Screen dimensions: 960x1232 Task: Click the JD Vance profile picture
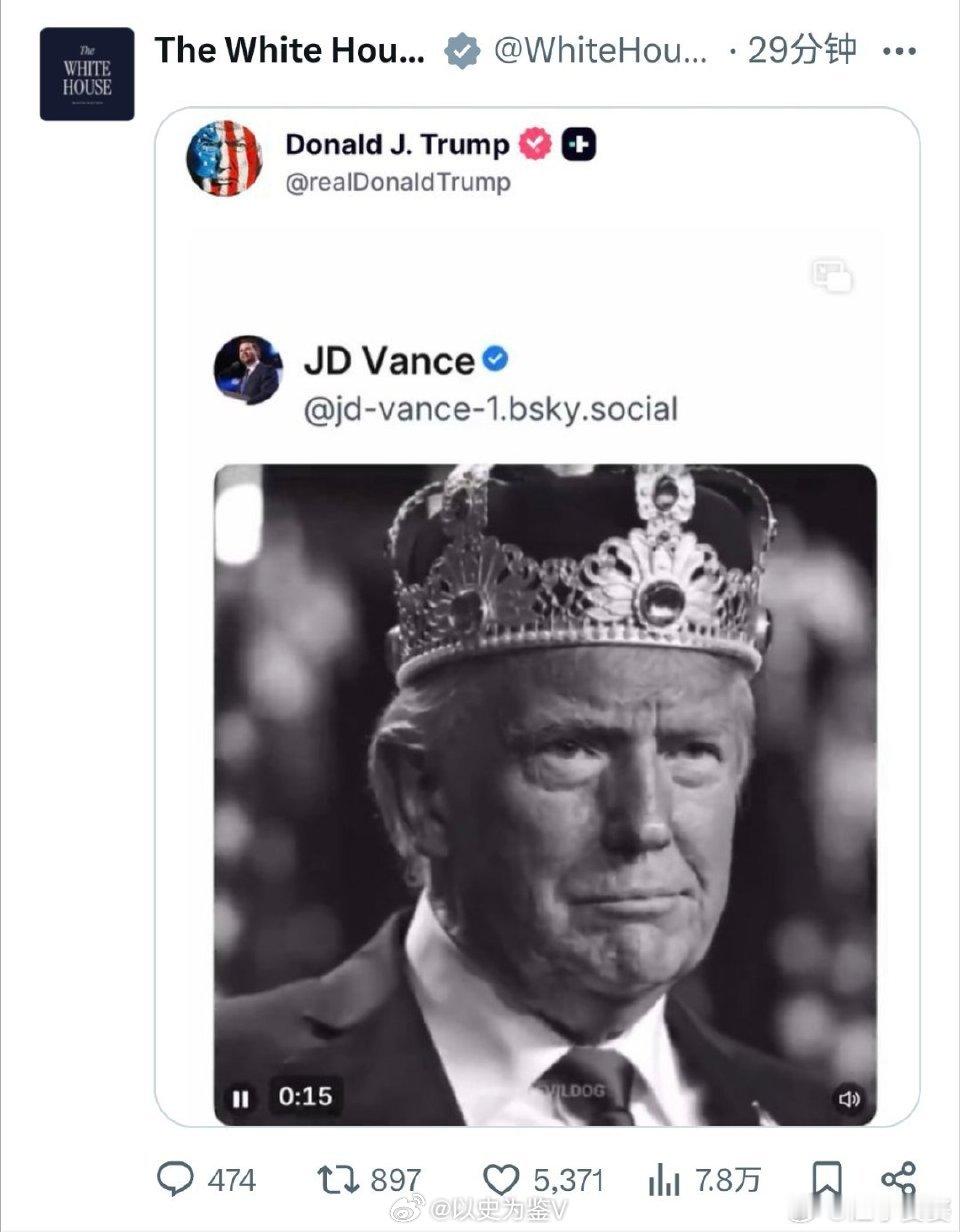coord(248,370)
